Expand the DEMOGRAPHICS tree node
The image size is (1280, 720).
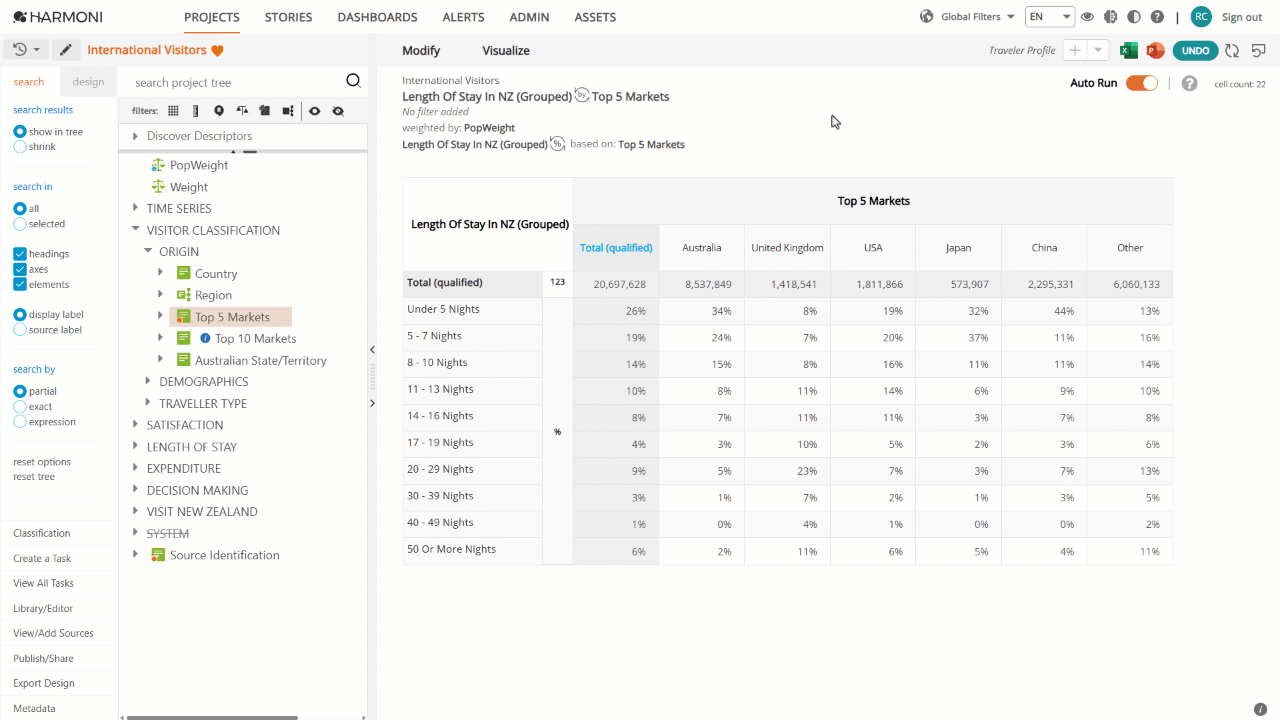[148, 381]
